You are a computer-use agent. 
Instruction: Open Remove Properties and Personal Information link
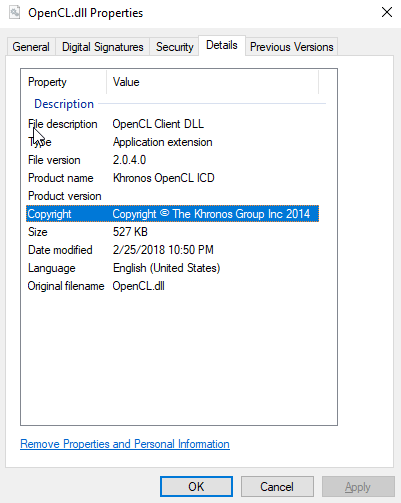(x=125, y=444)
